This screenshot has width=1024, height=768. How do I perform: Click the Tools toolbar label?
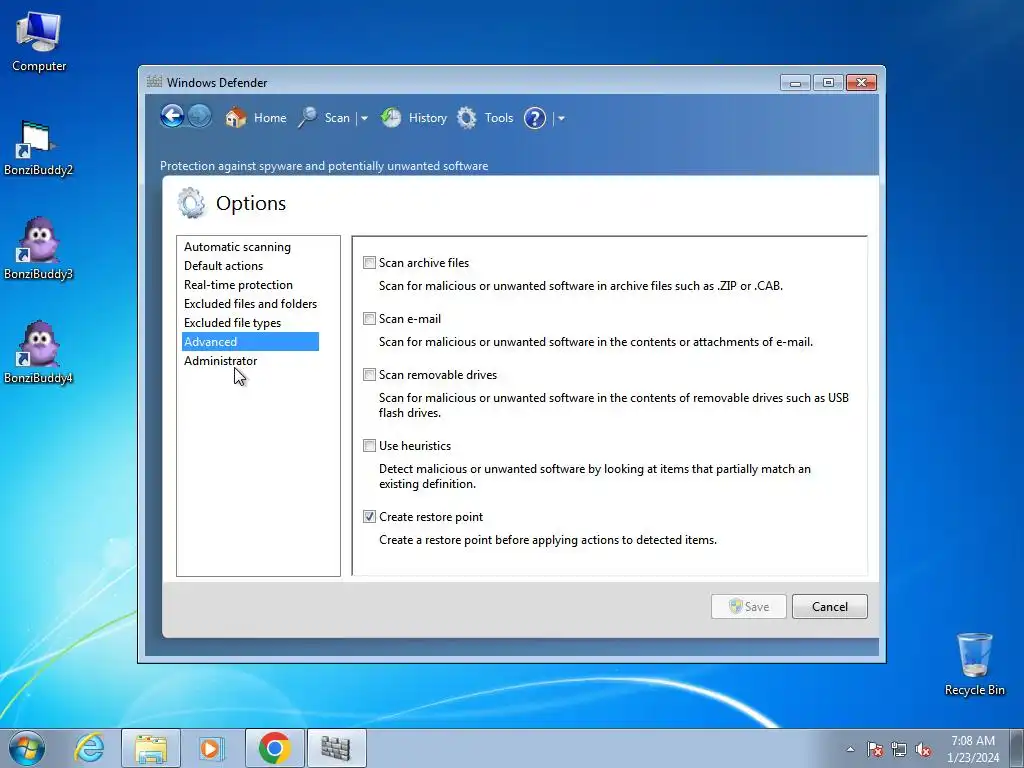499,118
